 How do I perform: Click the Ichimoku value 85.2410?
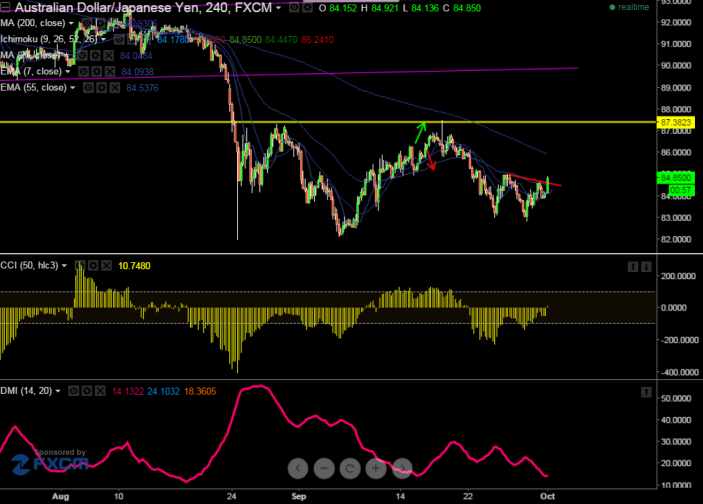[317, 40]
